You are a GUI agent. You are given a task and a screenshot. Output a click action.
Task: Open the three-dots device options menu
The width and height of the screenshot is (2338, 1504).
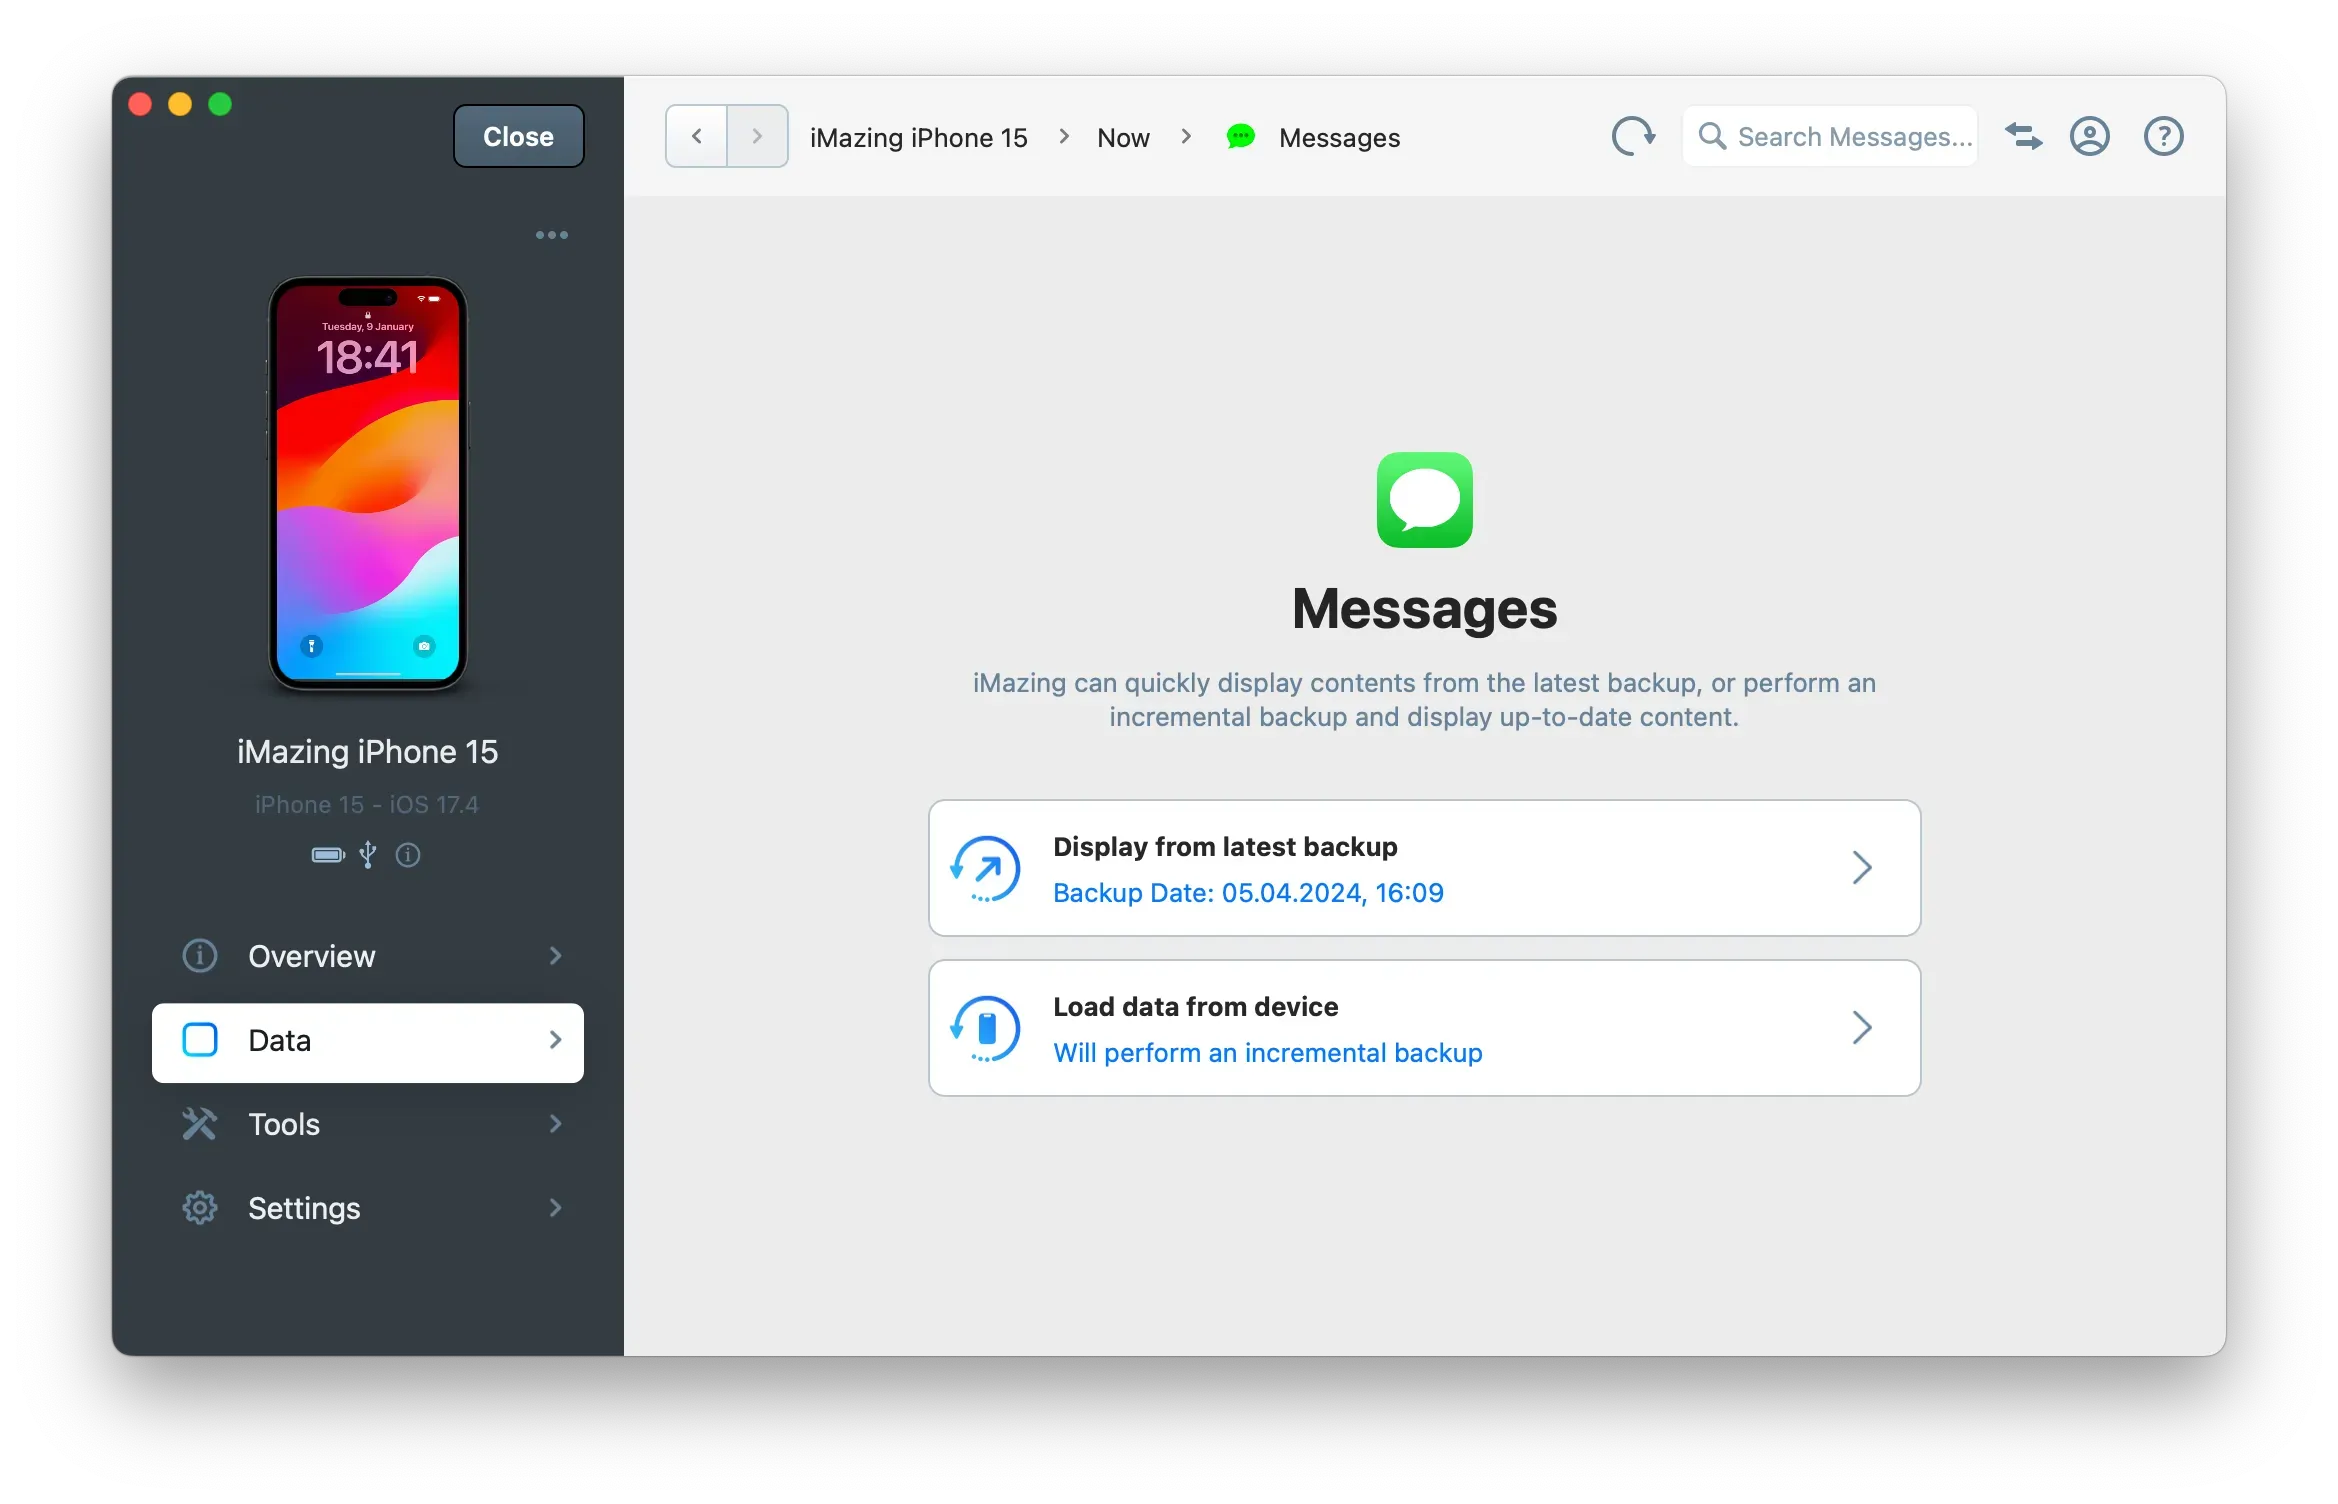[x=551, y=235]
